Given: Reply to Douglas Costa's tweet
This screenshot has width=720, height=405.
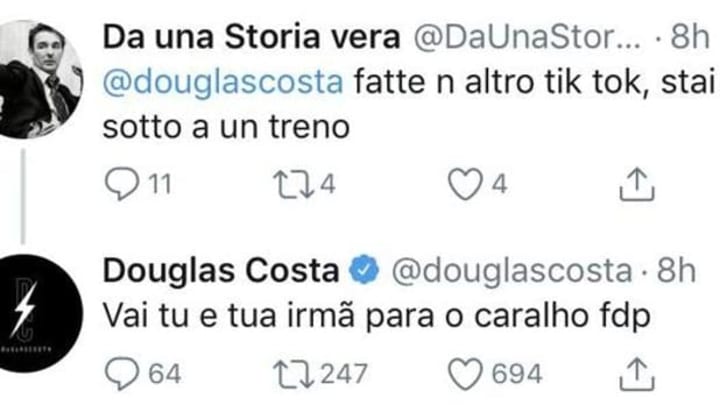Looking at the screenshot, I should coord(122,374).
